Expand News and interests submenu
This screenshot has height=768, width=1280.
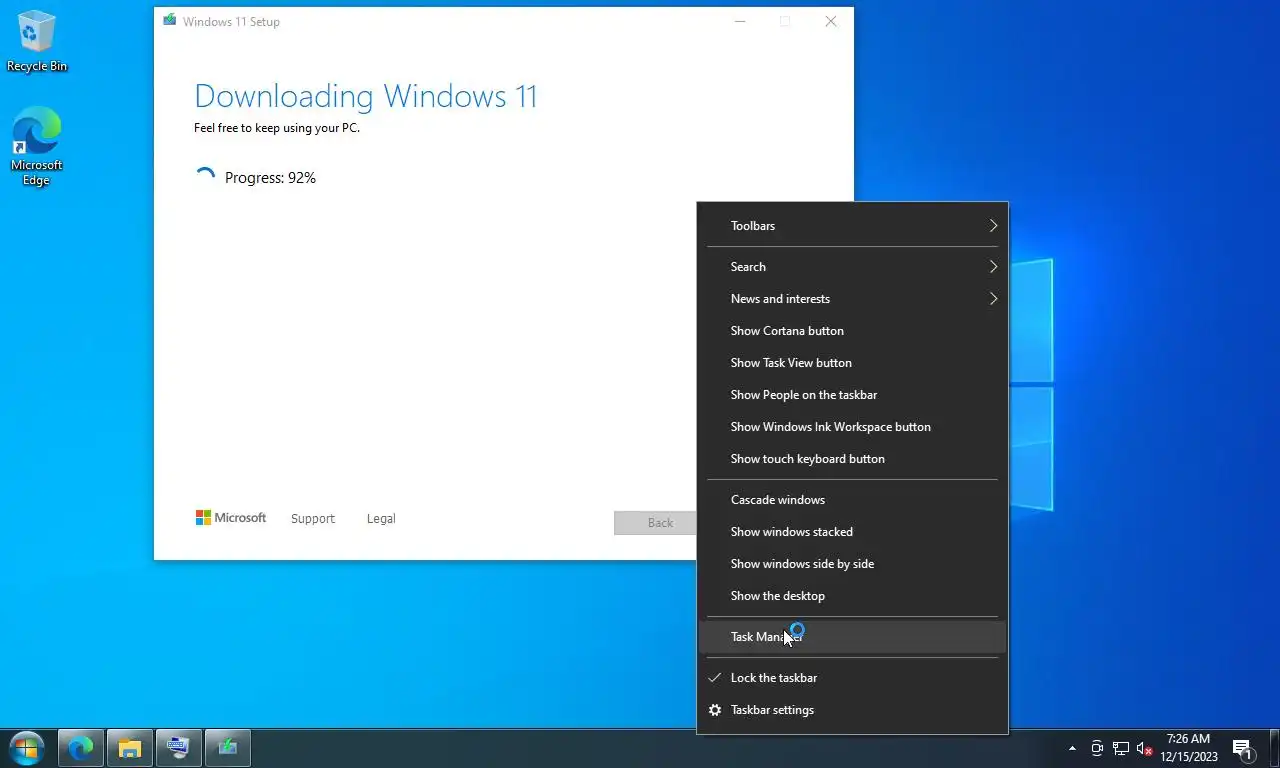point(852,299)
